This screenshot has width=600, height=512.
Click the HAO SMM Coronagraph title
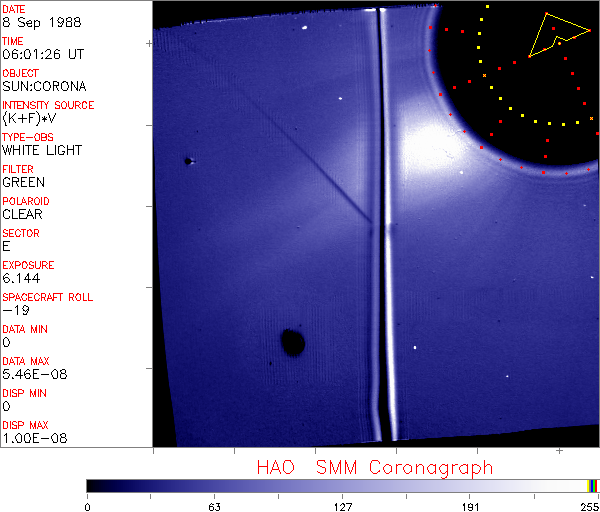pyautogui.click(x=375, y=468)
